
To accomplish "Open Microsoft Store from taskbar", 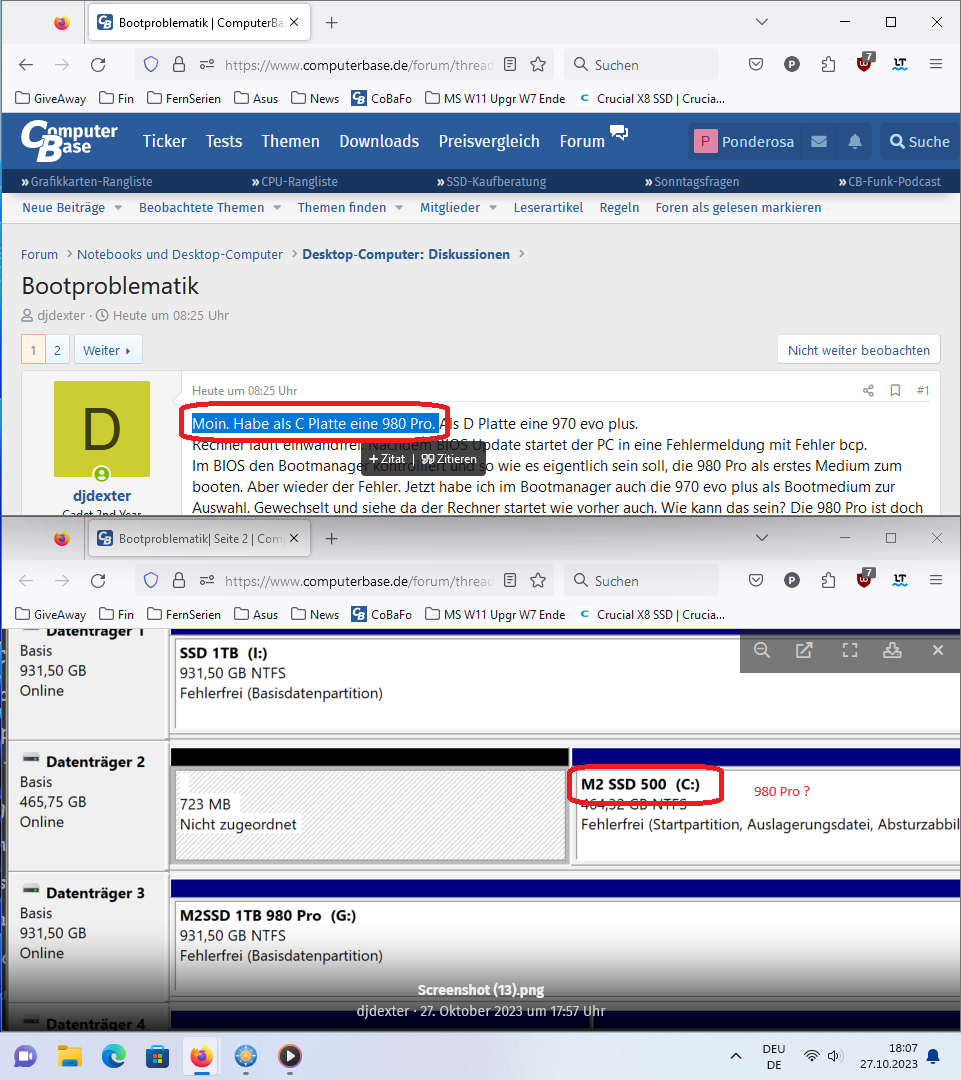I will (158, 1056).
